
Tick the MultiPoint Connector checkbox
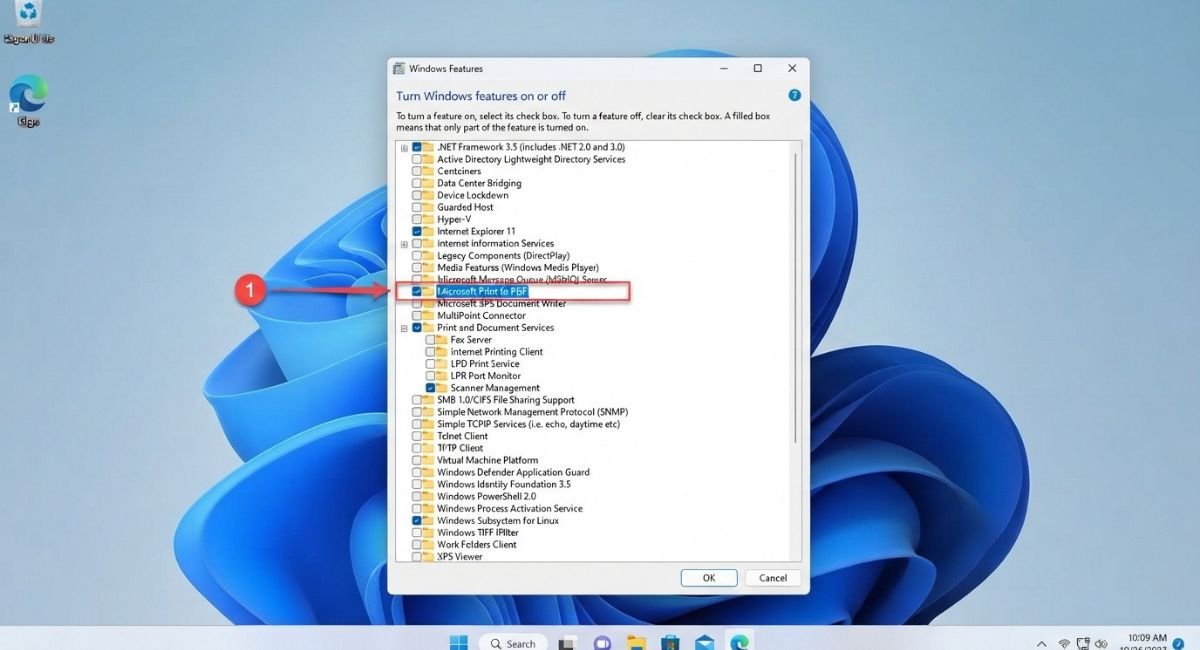[416, 315]
